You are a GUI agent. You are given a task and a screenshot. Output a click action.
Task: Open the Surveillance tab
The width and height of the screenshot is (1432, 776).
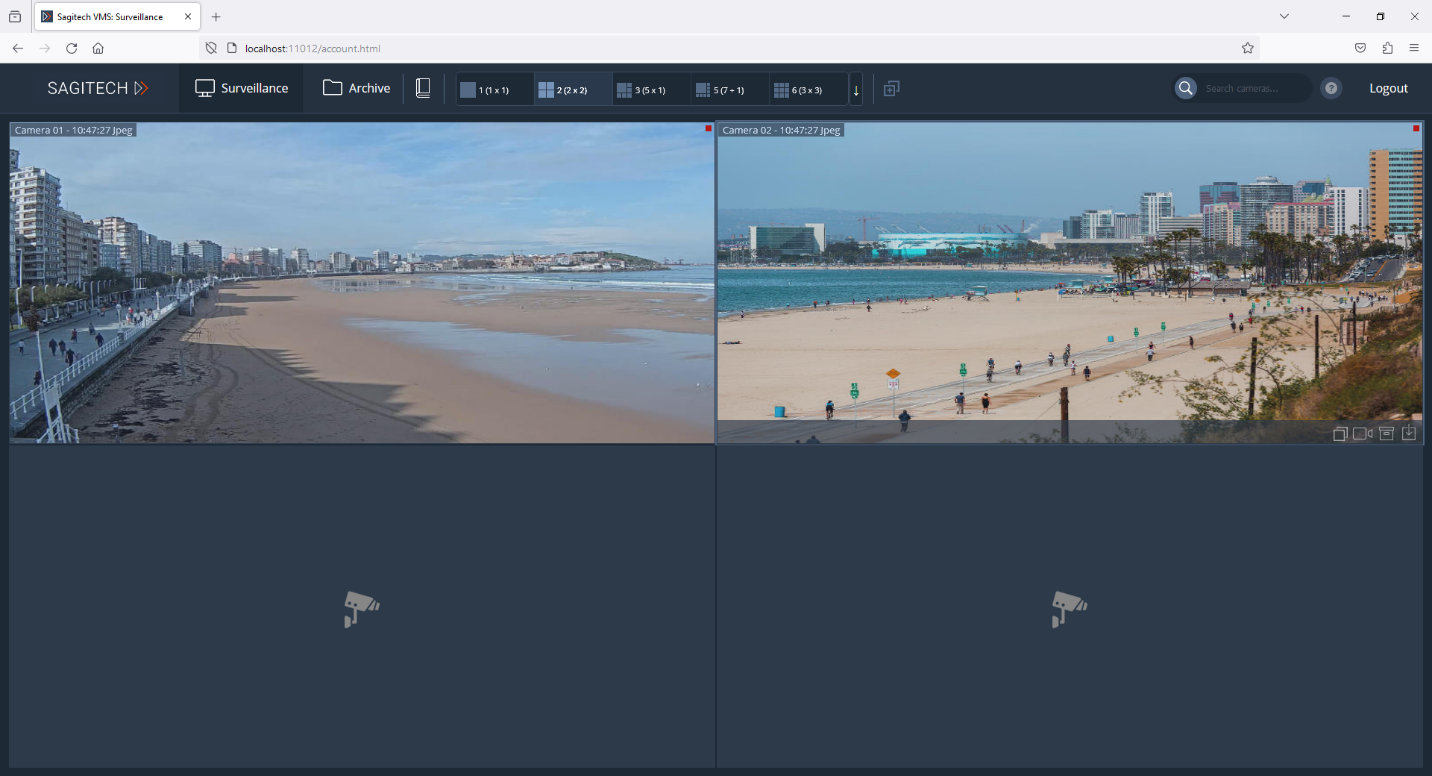(x=242, y=88)
